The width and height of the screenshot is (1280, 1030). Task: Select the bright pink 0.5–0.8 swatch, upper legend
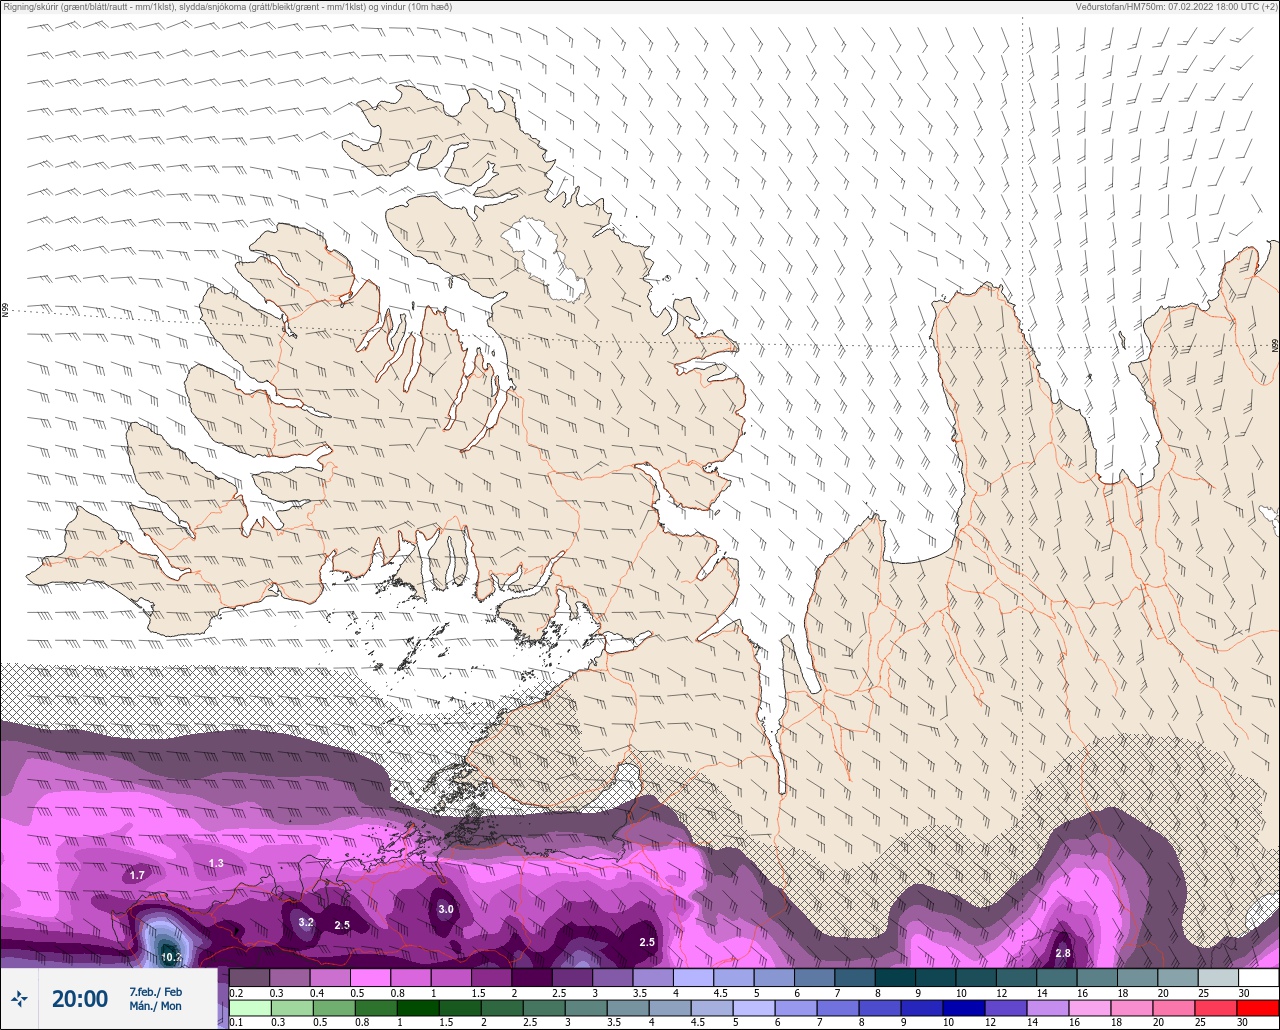click(371, 977)
